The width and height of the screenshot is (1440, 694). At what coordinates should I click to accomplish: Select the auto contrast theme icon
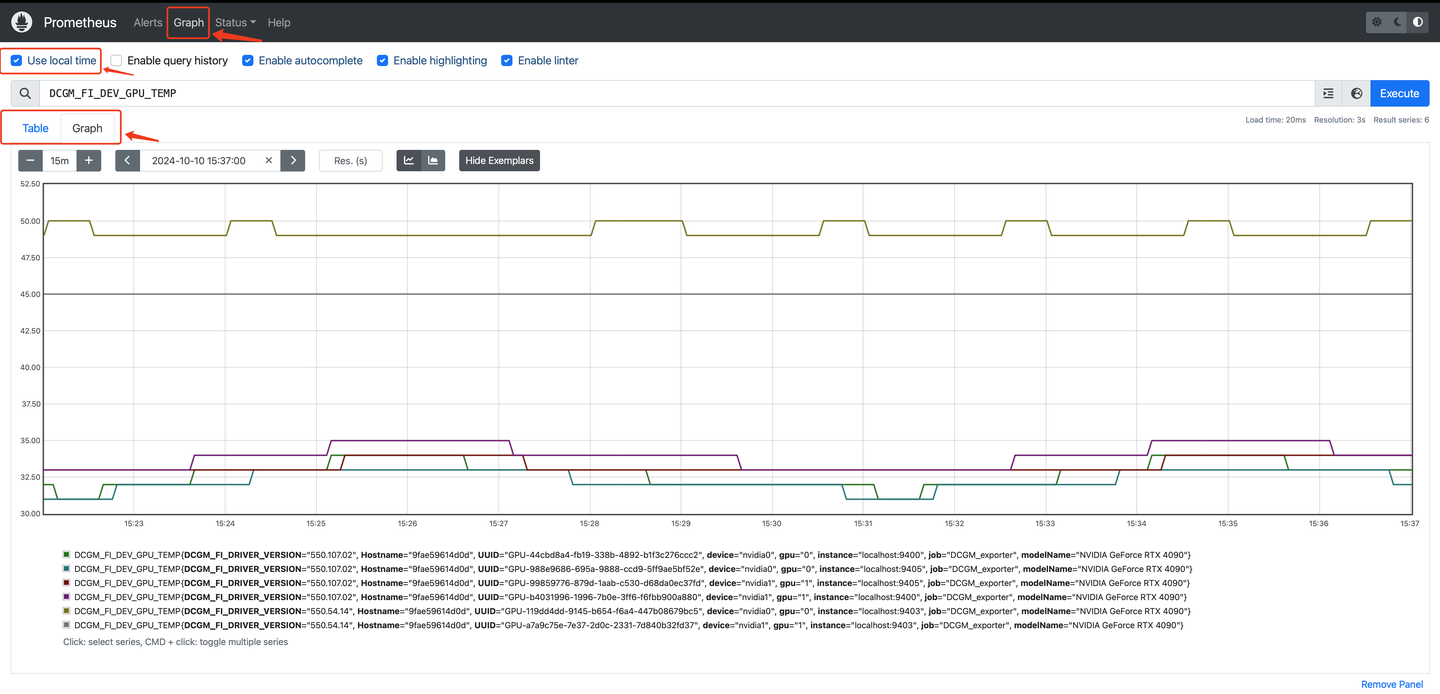tap(1417, 21)
